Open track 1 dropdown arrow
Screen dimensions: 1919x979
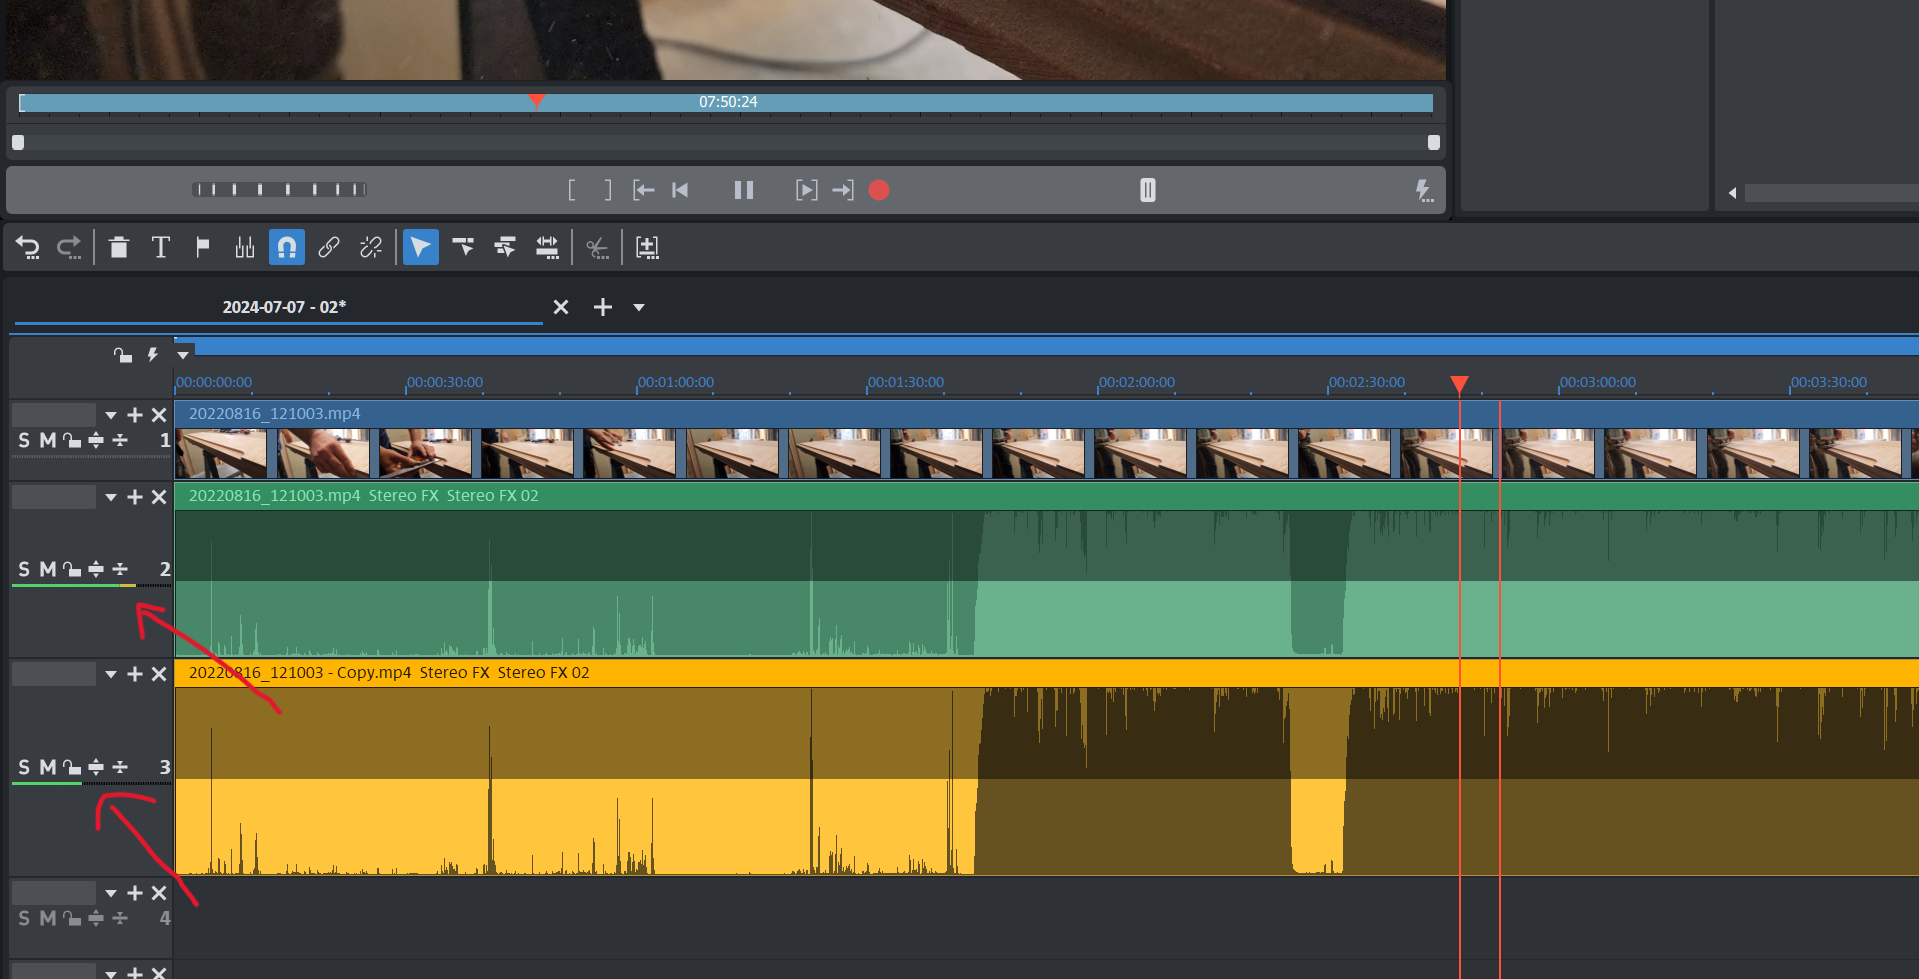[111, 415]
